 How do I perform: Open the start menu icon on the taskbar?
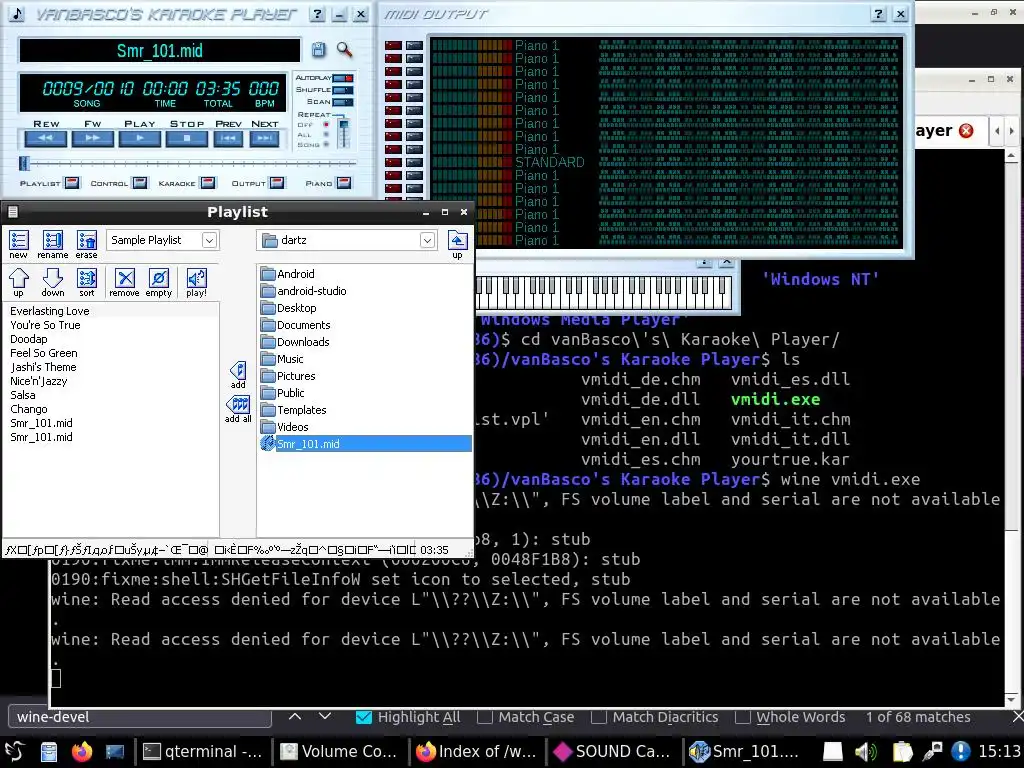(x=14, y=752)
